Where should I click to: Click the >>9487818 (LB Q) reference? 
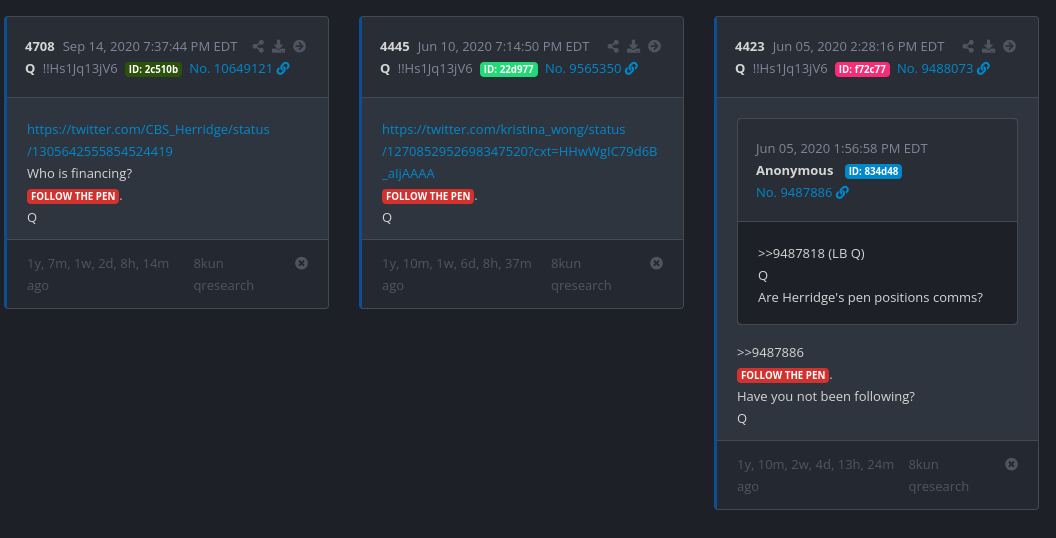coord(811,254)
